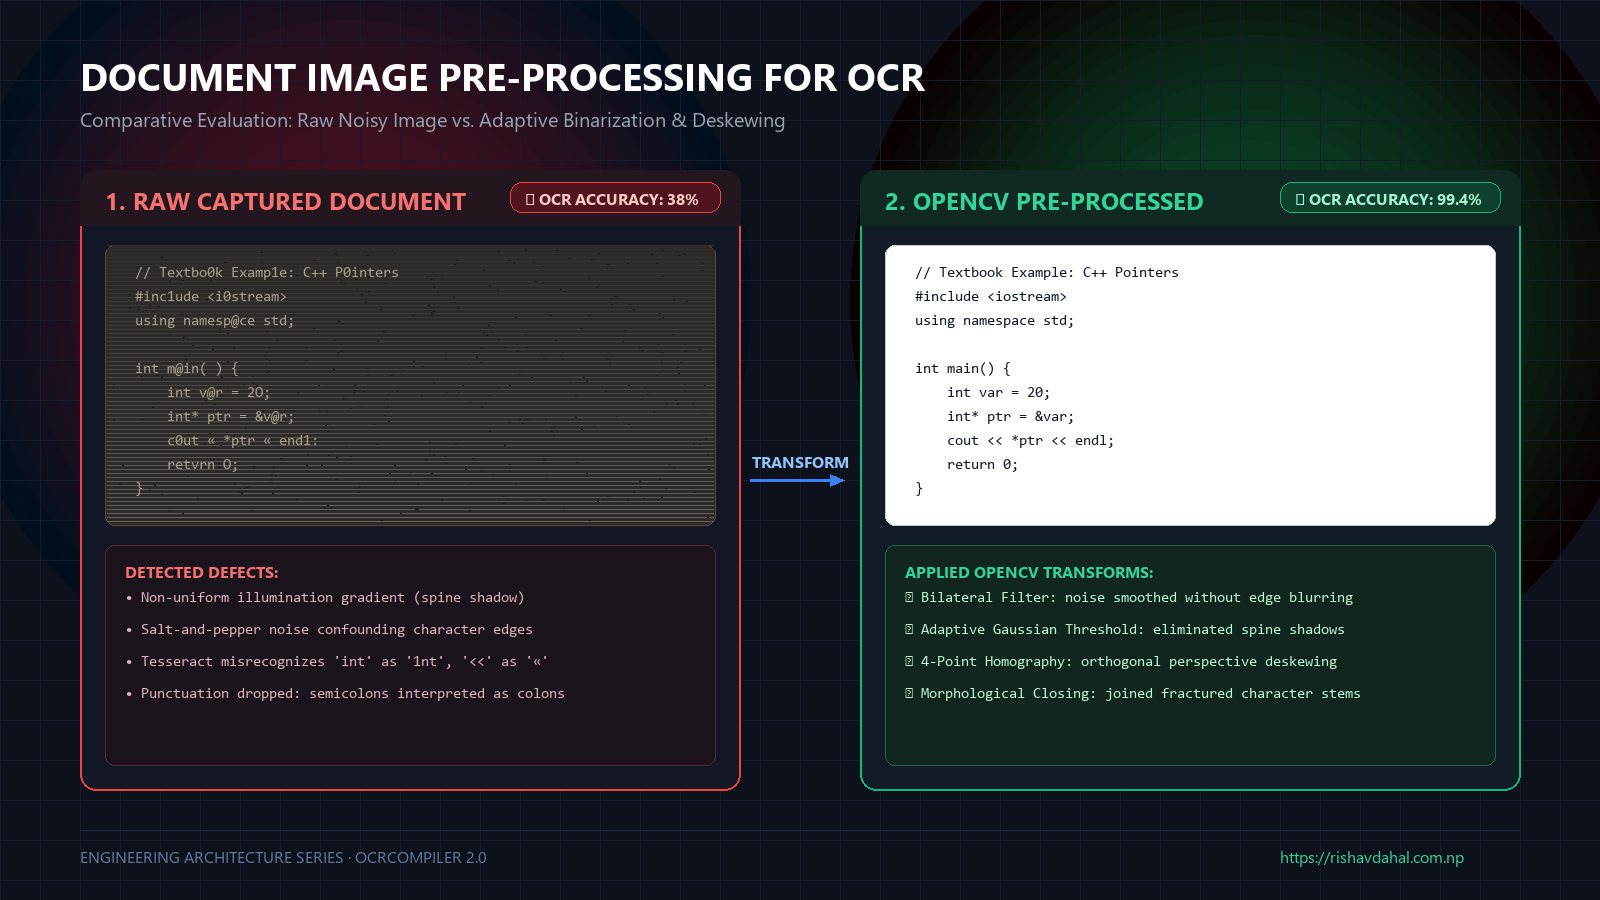Click the 'Adaptive Gaussian Threshold' transform line

point(1125,629)
